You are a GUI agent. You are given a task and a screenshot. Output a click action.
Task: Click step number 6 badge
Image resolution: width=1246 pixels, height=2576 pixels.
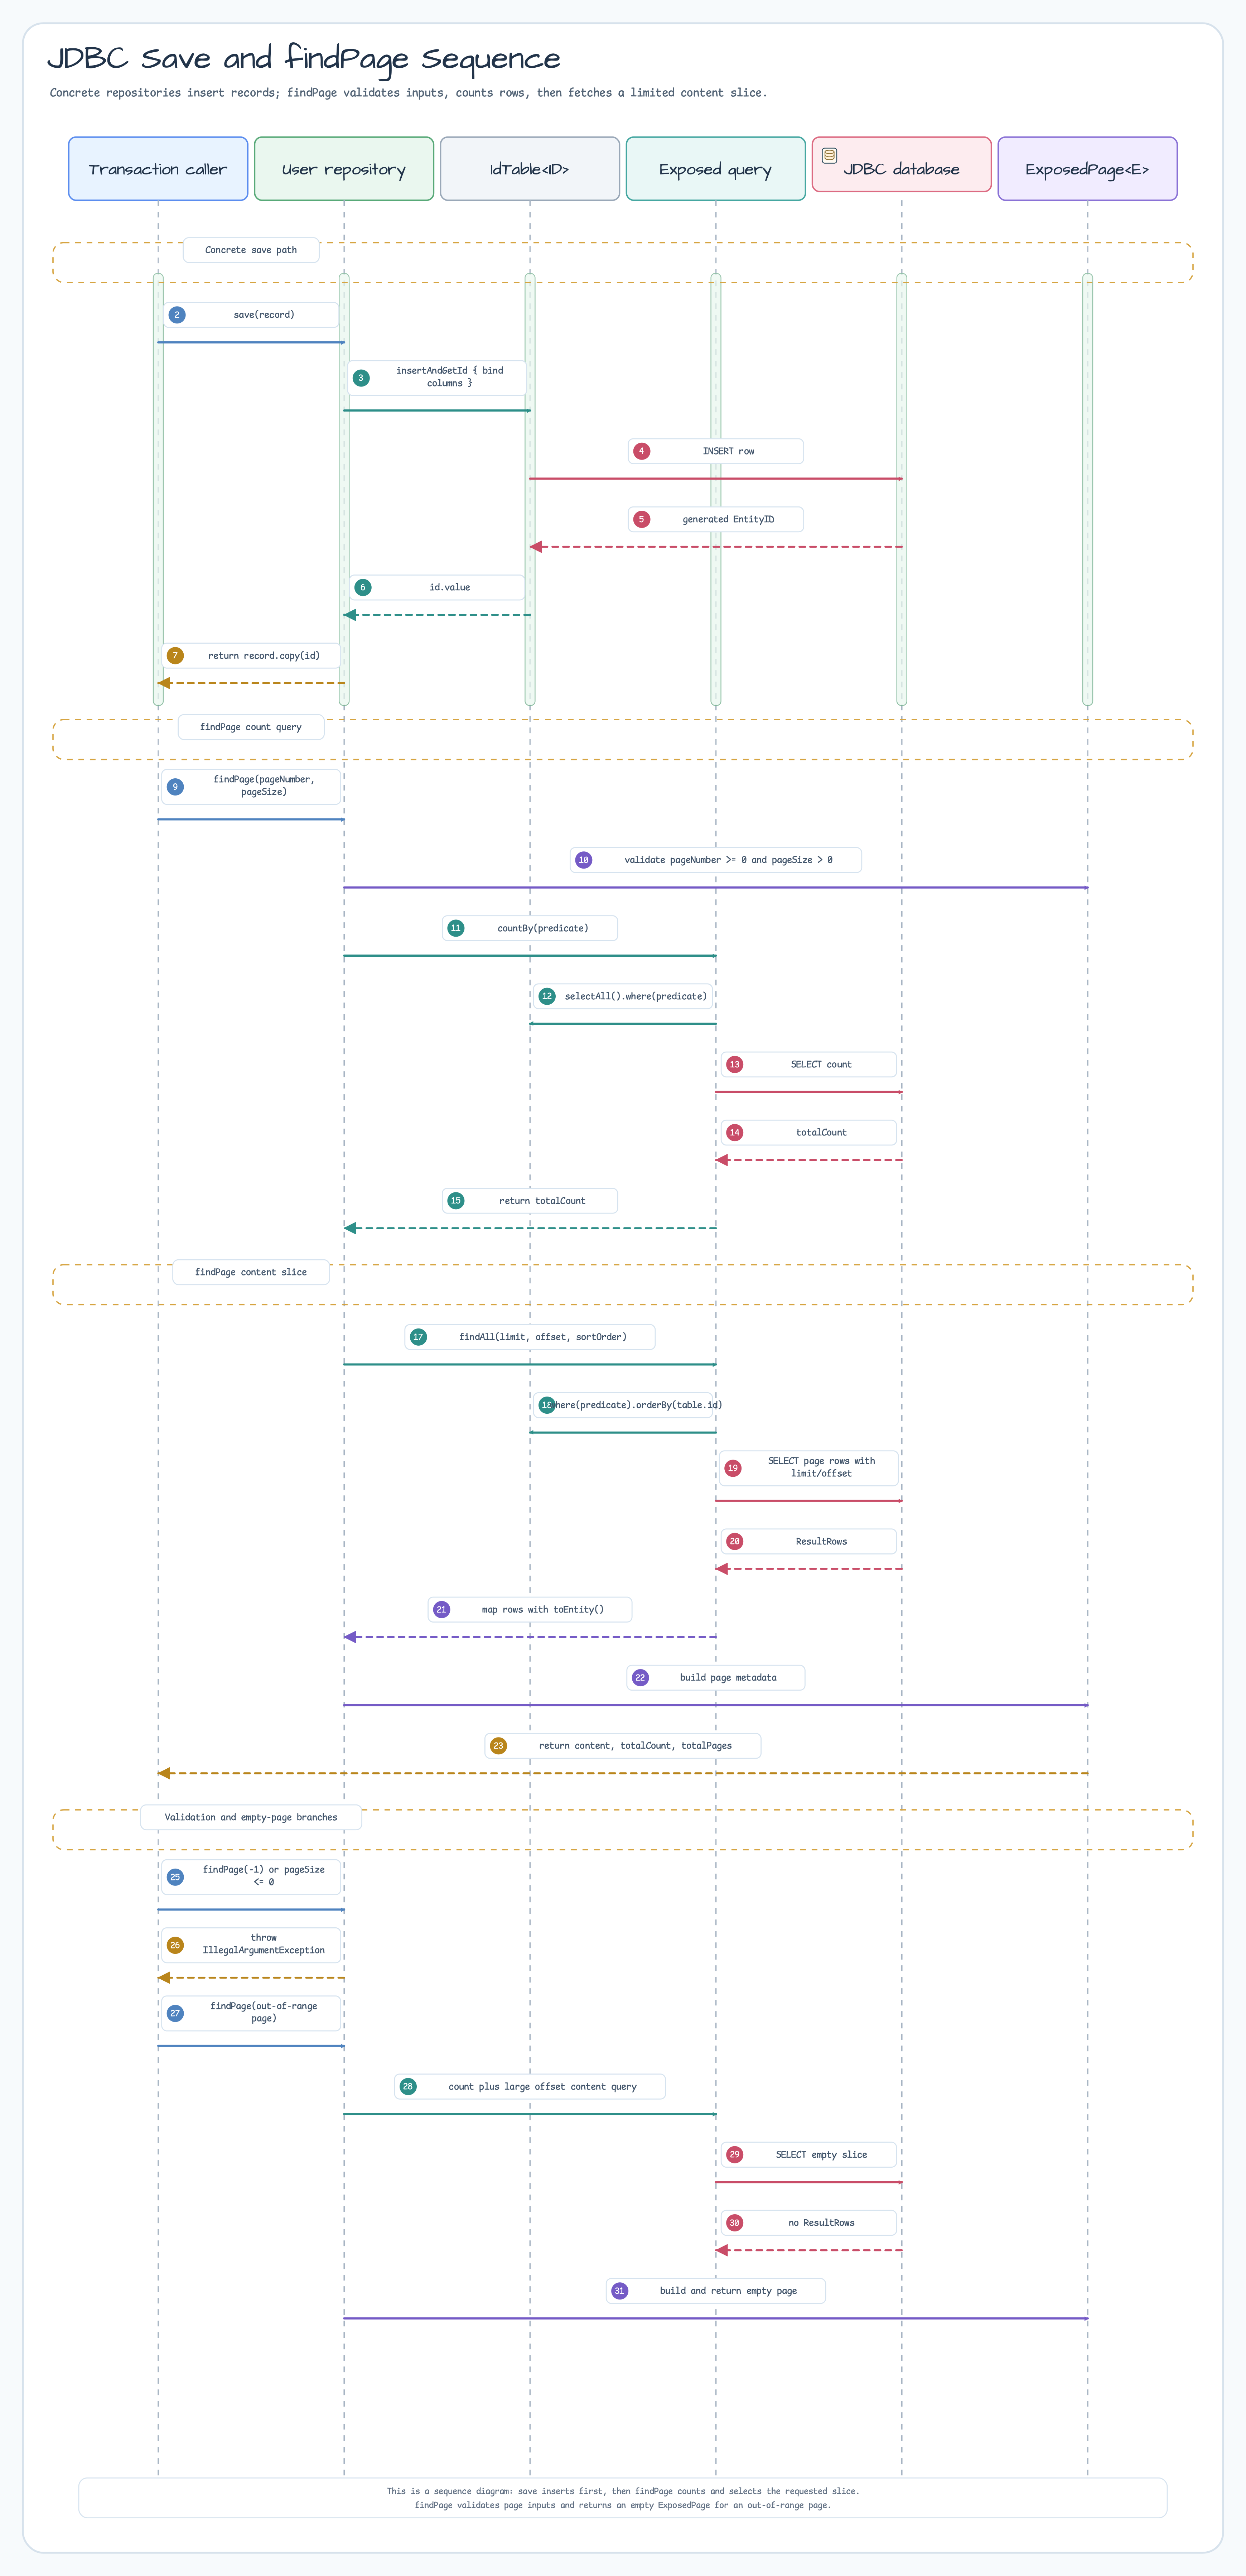(363, 587)
